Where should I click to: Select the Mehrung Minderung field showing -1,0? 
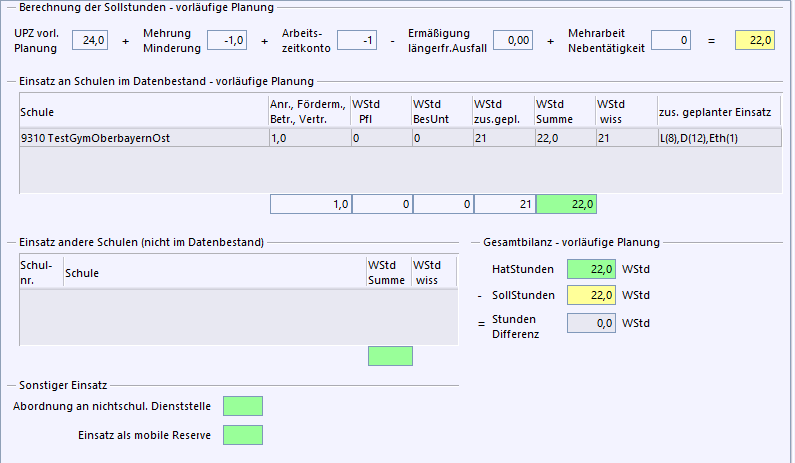pos(227,40)
